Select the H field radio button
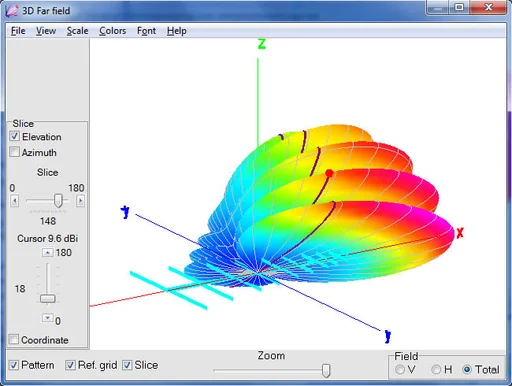The height and width of the screenshot is (386, 512). click(x=436, y=369)
